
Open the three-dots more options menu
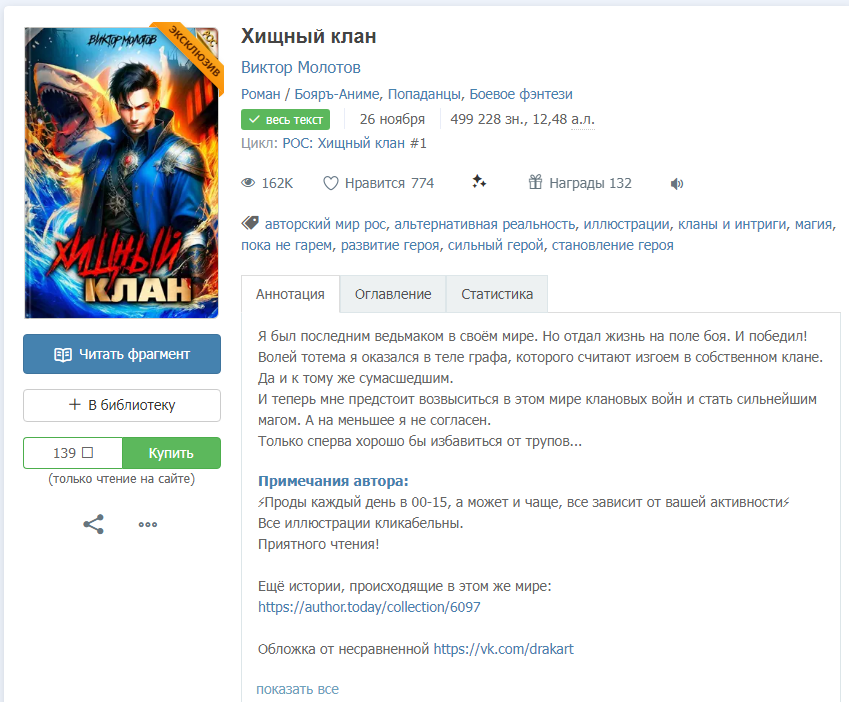[148, 524]
